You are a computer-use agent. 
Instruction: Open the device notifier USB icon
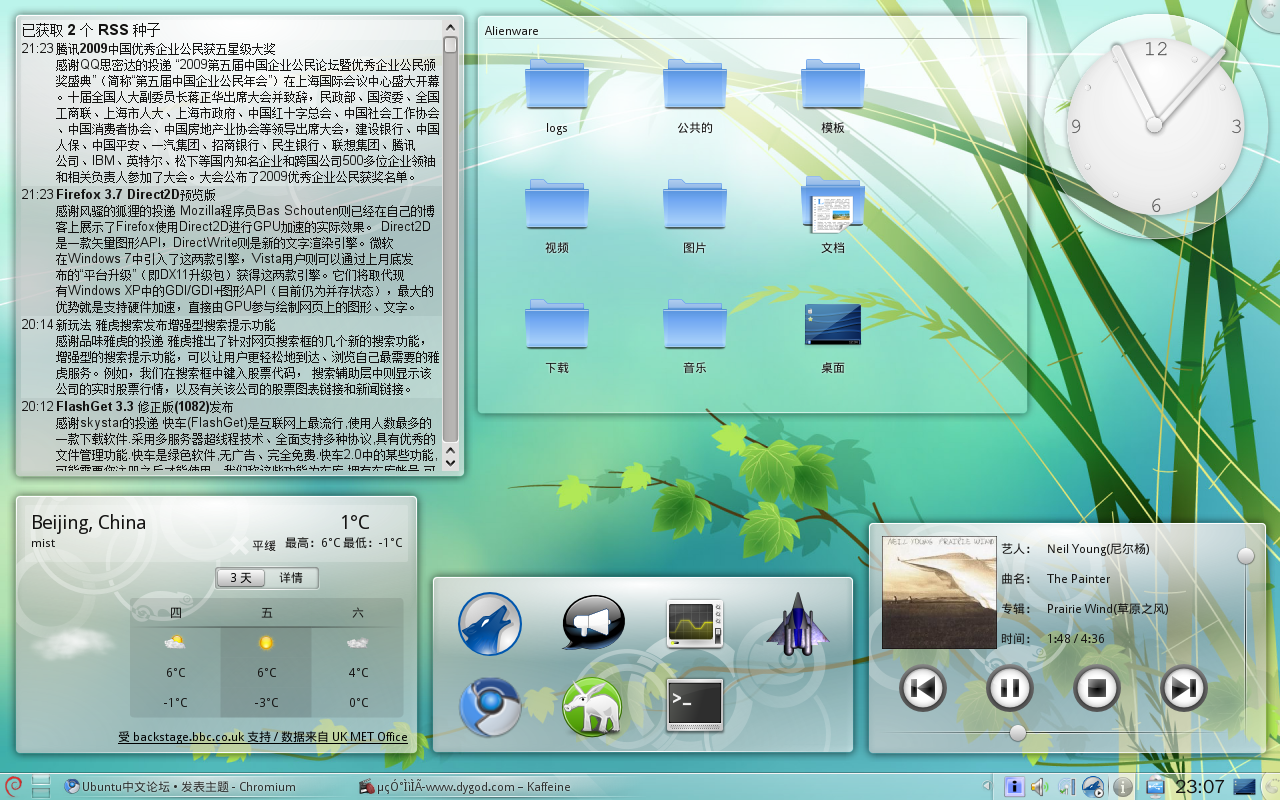point(1155,787)
